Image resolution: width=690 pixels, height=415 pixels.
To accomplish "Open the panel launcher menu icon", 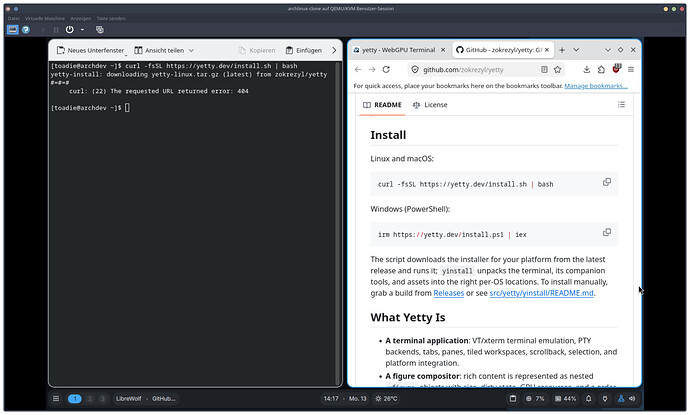I will click(56, 399).
